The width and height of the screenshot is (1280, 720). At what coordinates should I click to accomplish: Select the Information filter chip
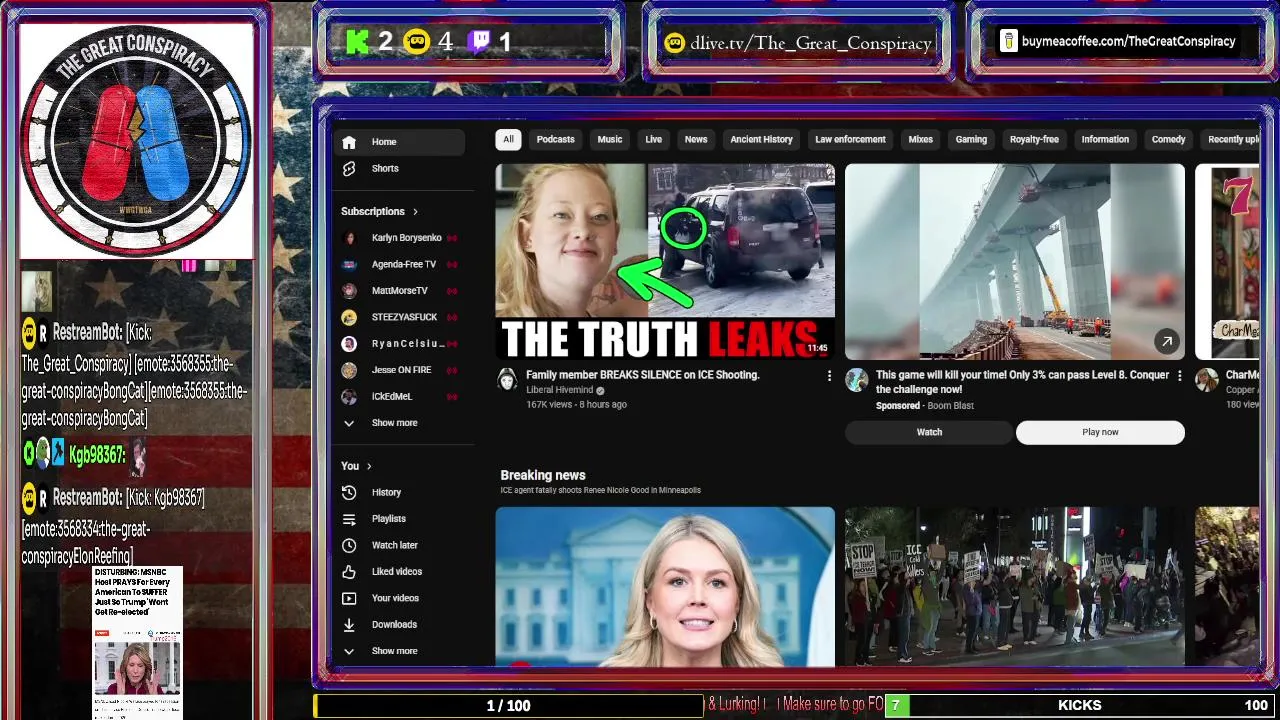click(x=1105, y=140)
